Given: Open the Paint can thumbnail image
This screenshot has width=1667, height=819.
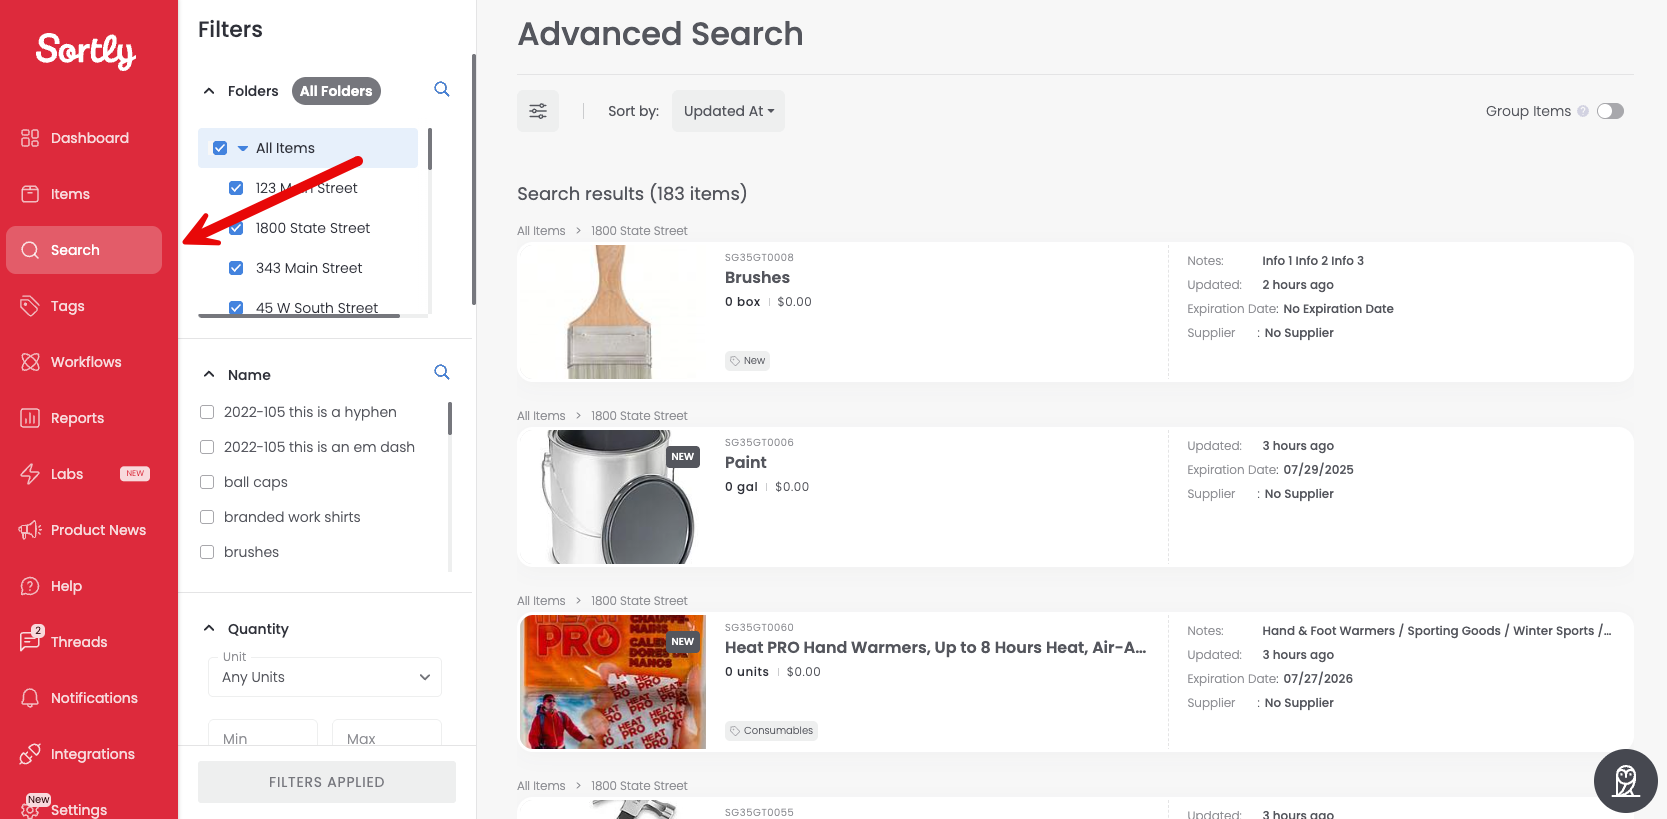Looking at the screenshot, I should pos(612,497).
